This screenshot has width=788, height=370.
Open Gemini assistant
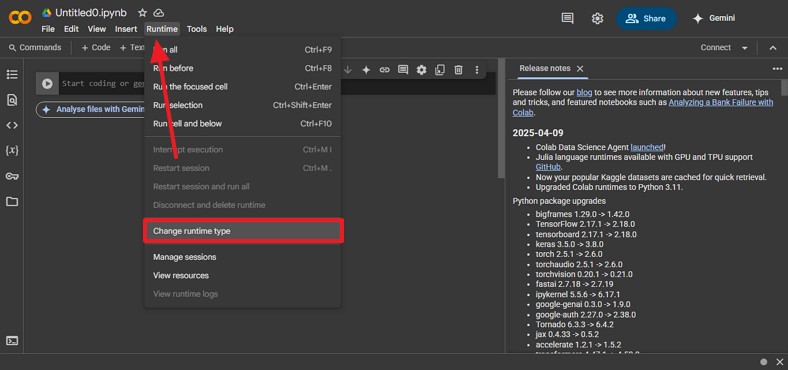click(714, 18)
